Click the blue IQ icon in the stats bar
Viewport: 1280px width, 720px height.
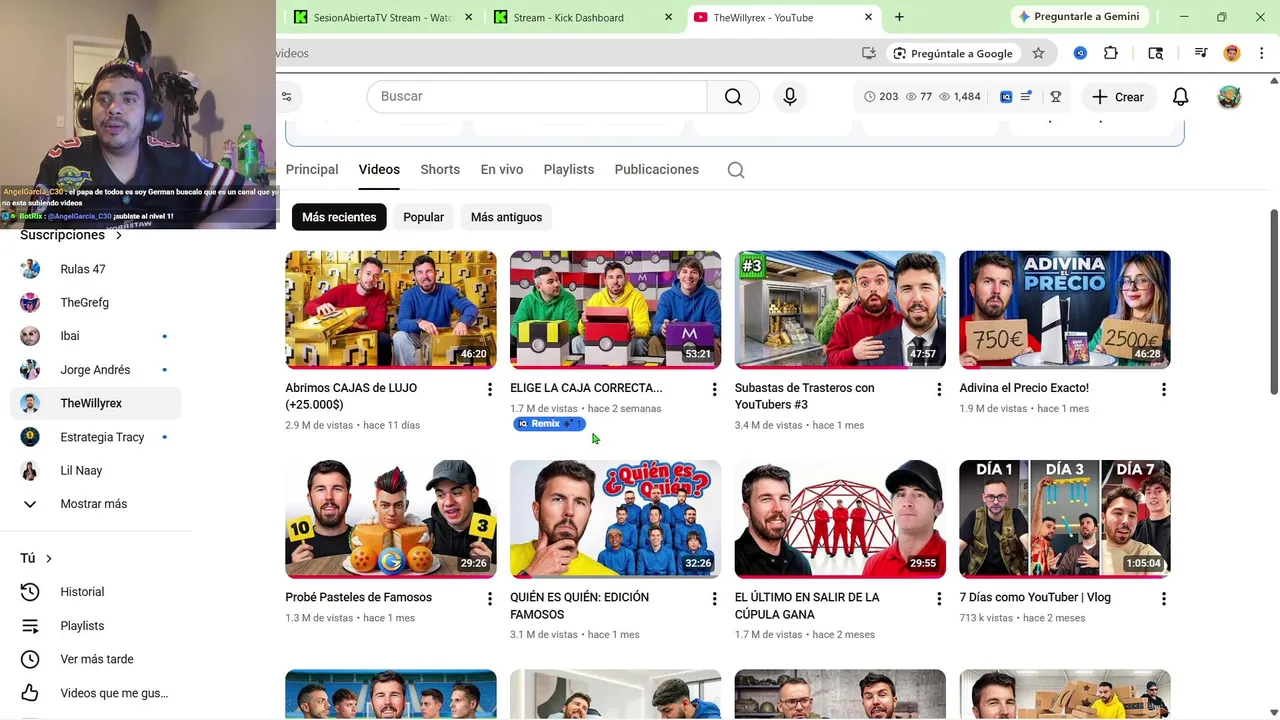[1006, 97]
